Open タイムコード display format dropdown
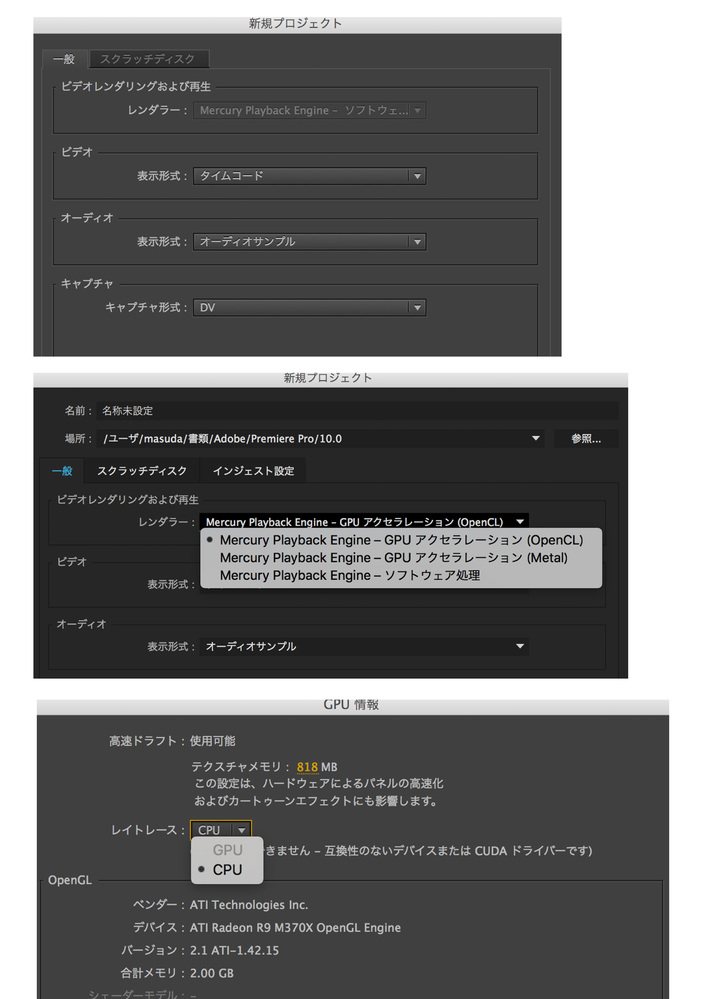 [x=310, y=176]
